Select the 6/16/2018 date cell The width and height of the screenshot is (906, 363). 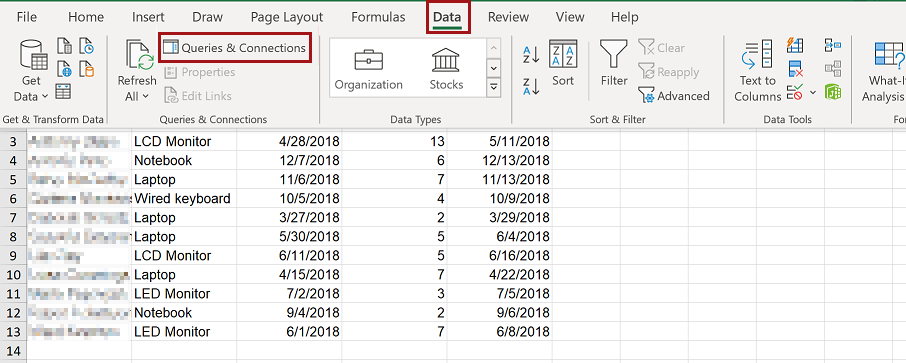click(x=499, y=255)
